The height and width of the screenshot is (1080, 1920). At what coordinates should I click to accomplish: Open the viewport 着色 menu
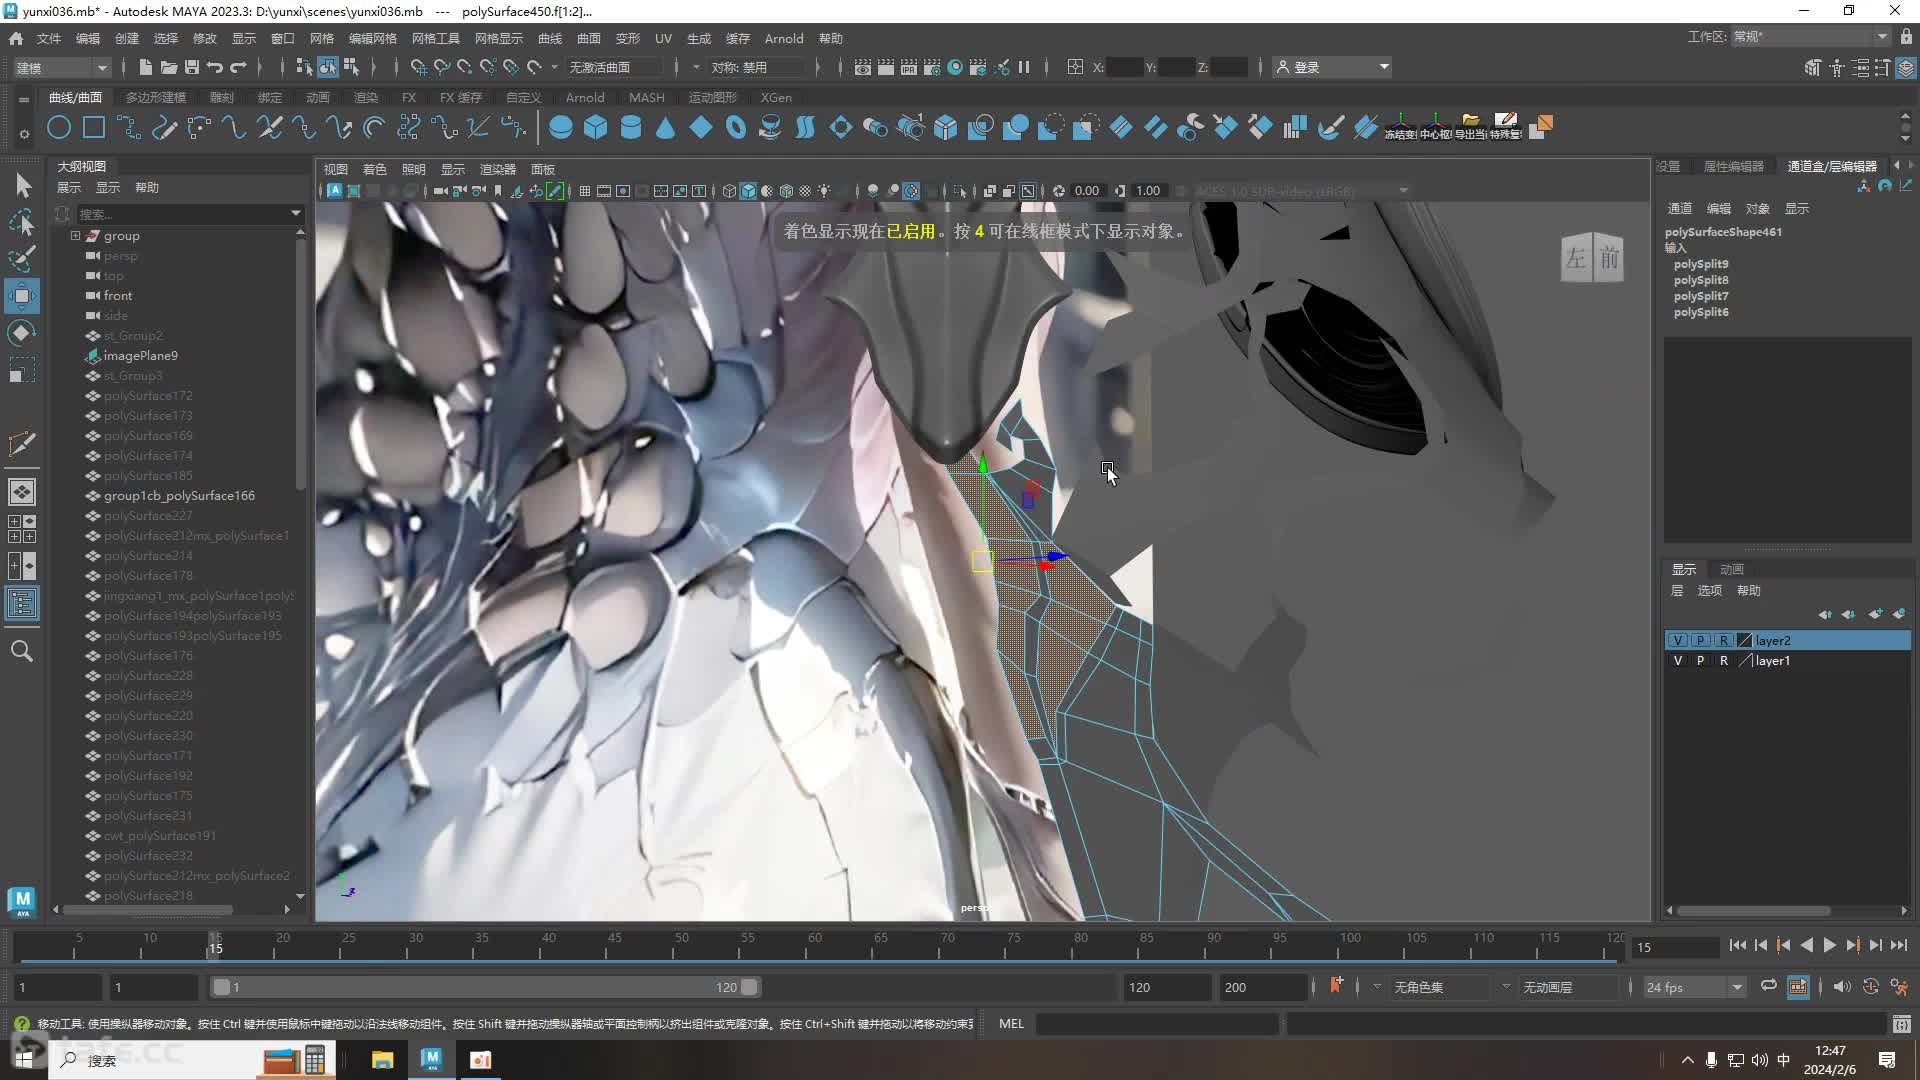[375, 169]
